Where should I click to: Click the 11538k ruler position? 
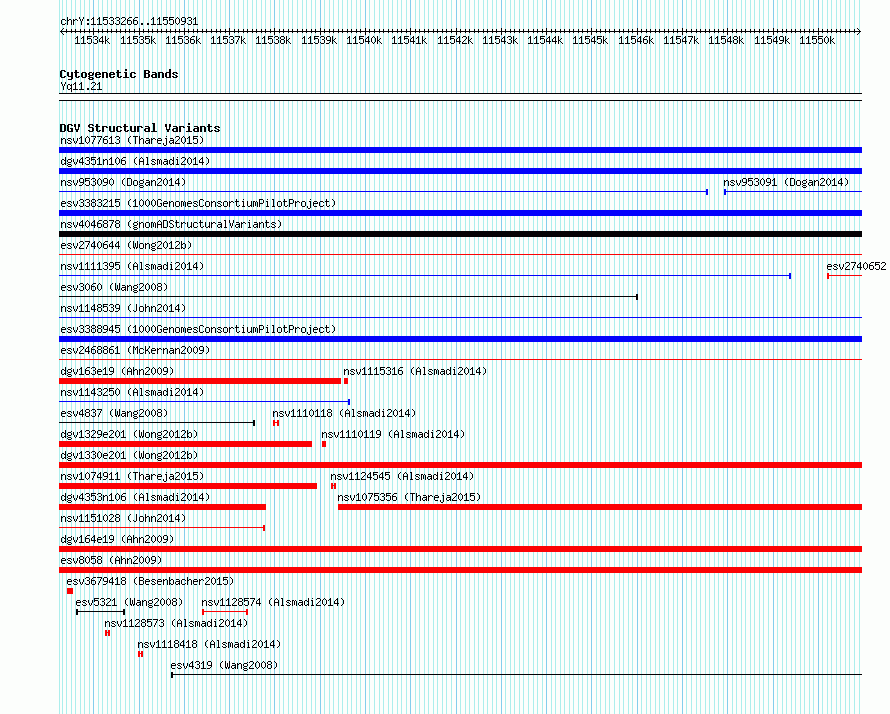(x=273, y=41)
